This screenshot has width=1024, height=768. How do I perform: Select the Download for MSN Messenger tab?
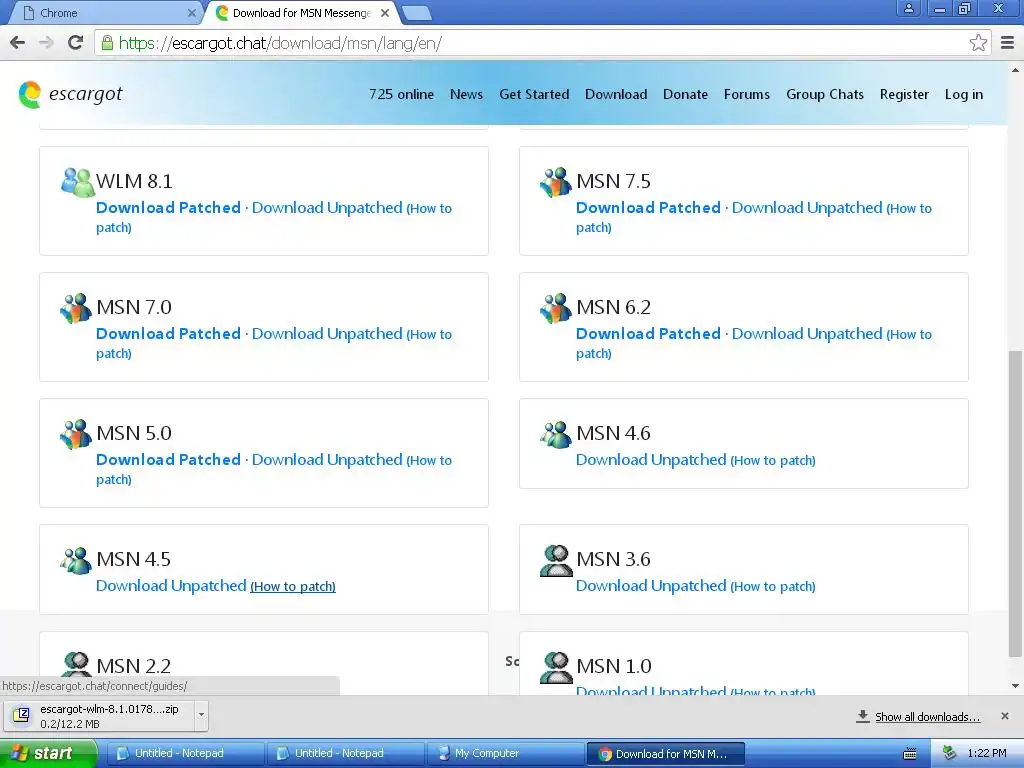pos(302,13)
